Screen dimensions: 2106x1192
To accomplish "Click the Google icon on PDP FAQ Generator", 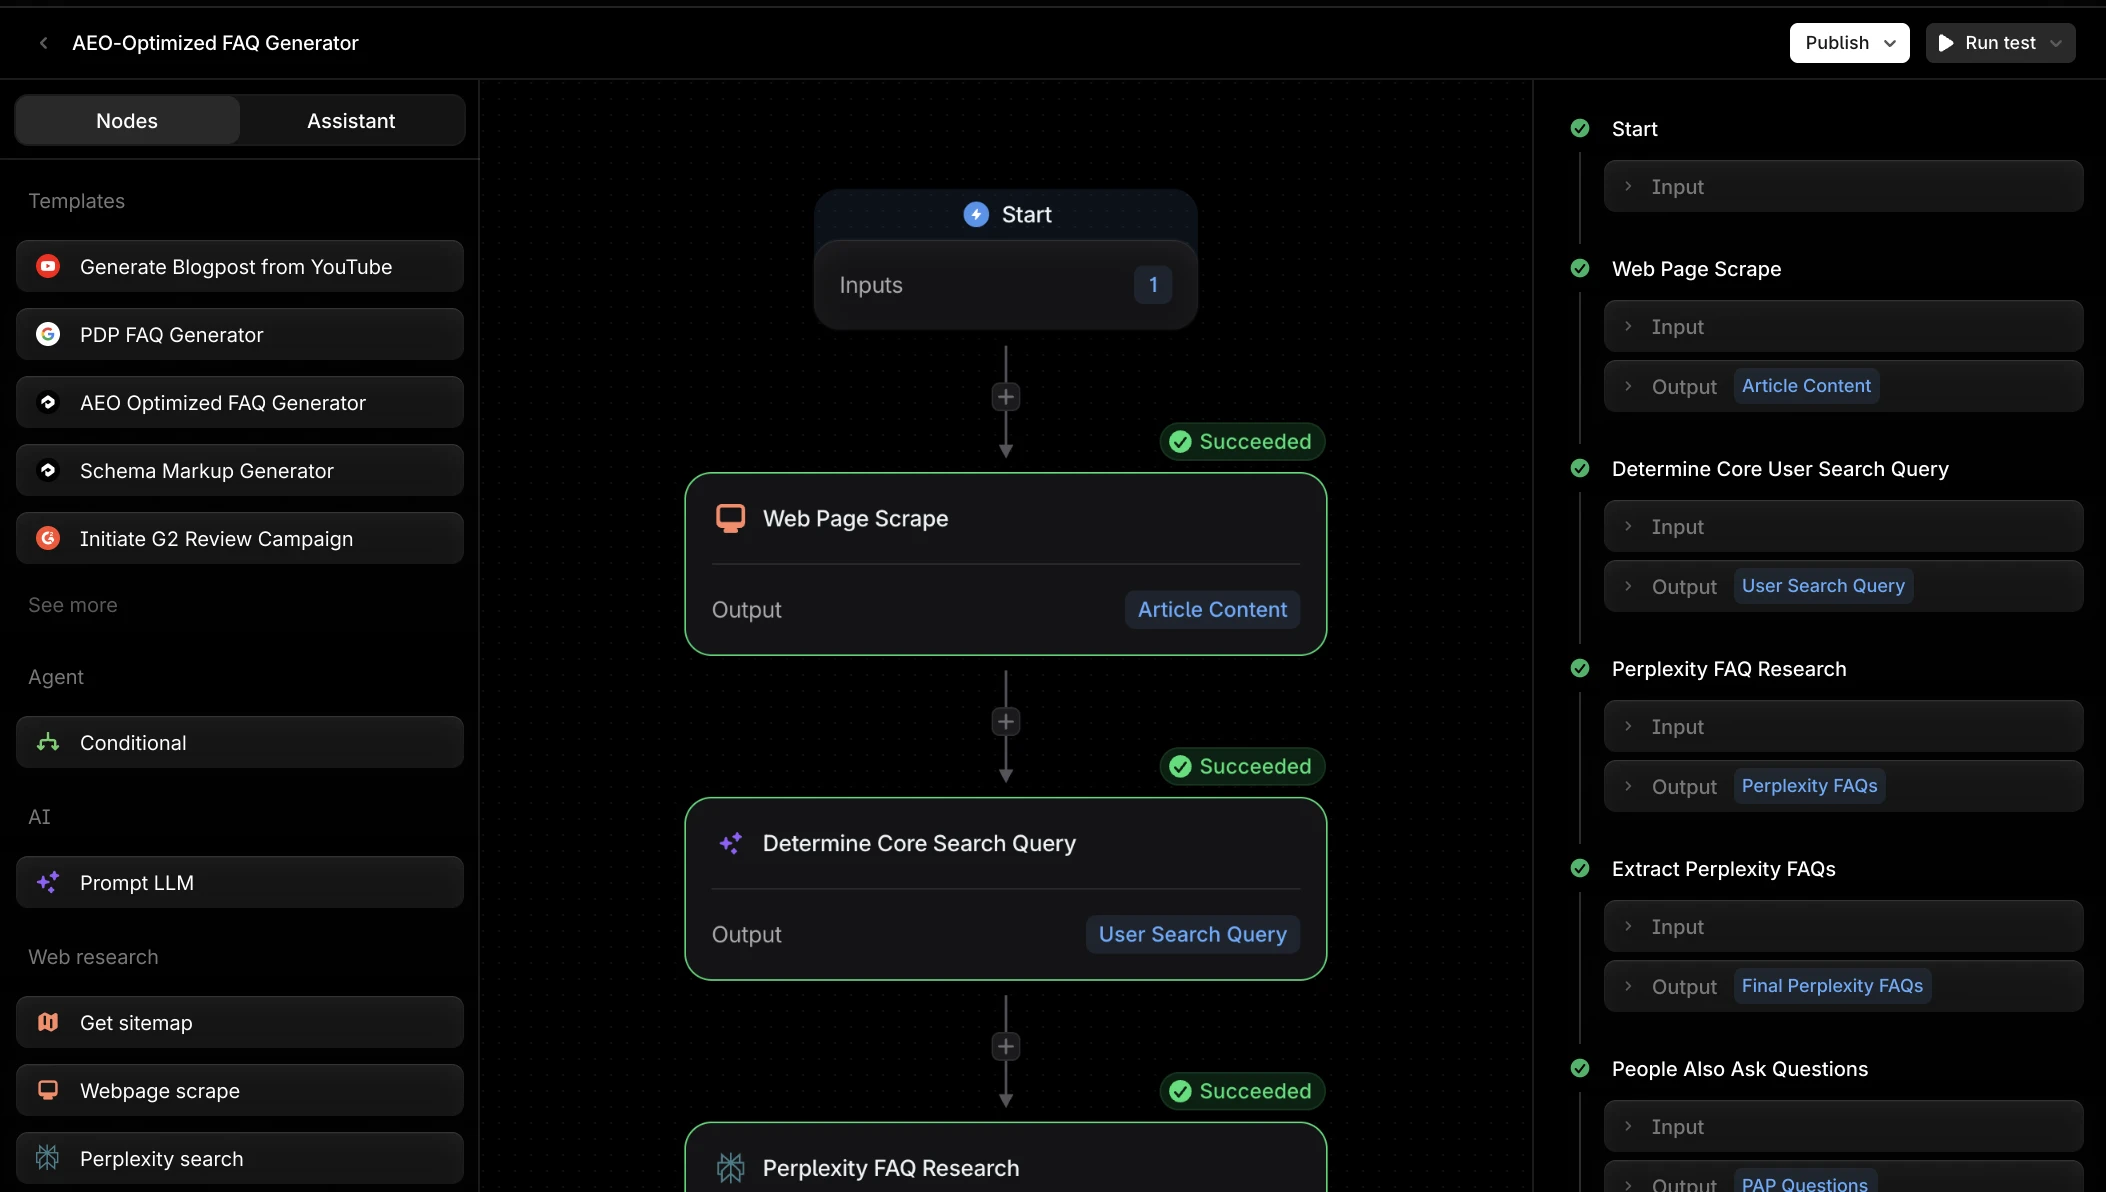I will click(x=48, y=334).
